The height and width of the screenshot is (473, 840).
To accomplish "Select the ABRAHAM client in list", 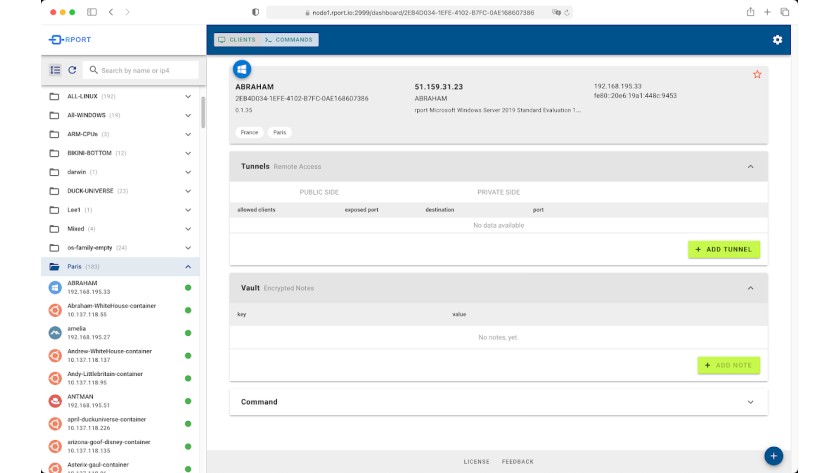I will click(120, 288).
